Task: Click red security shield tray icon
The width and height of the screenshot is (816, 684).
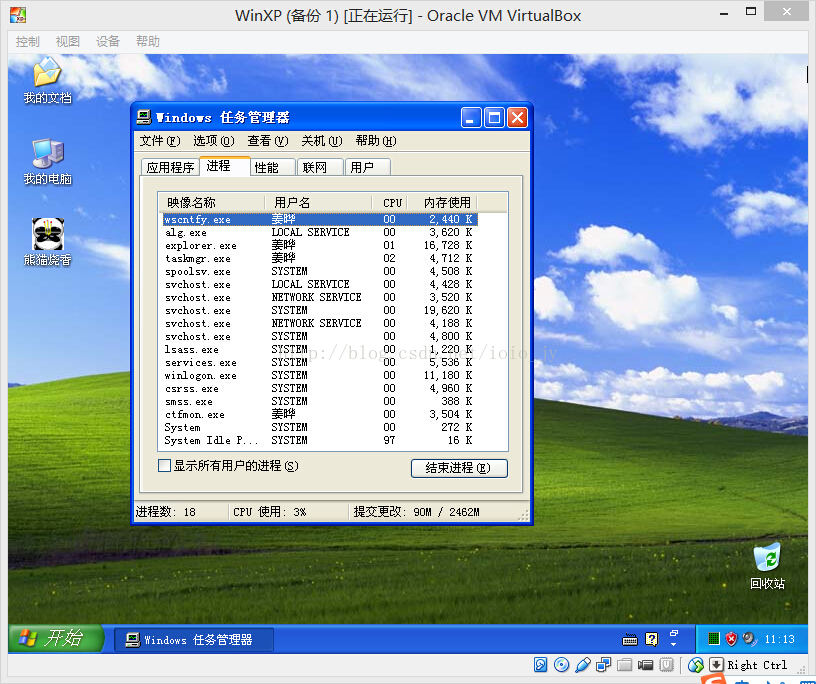Action: 731,639
